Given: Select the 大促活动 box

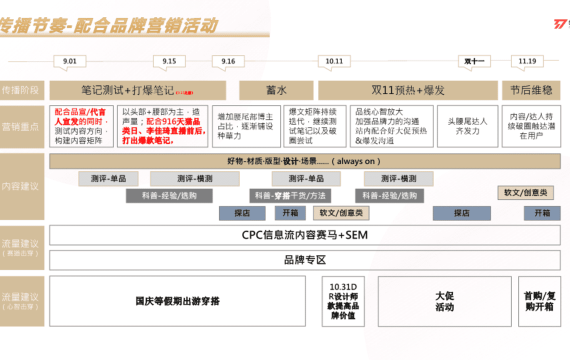Looking at the screenshot, I should click(445, 301).
